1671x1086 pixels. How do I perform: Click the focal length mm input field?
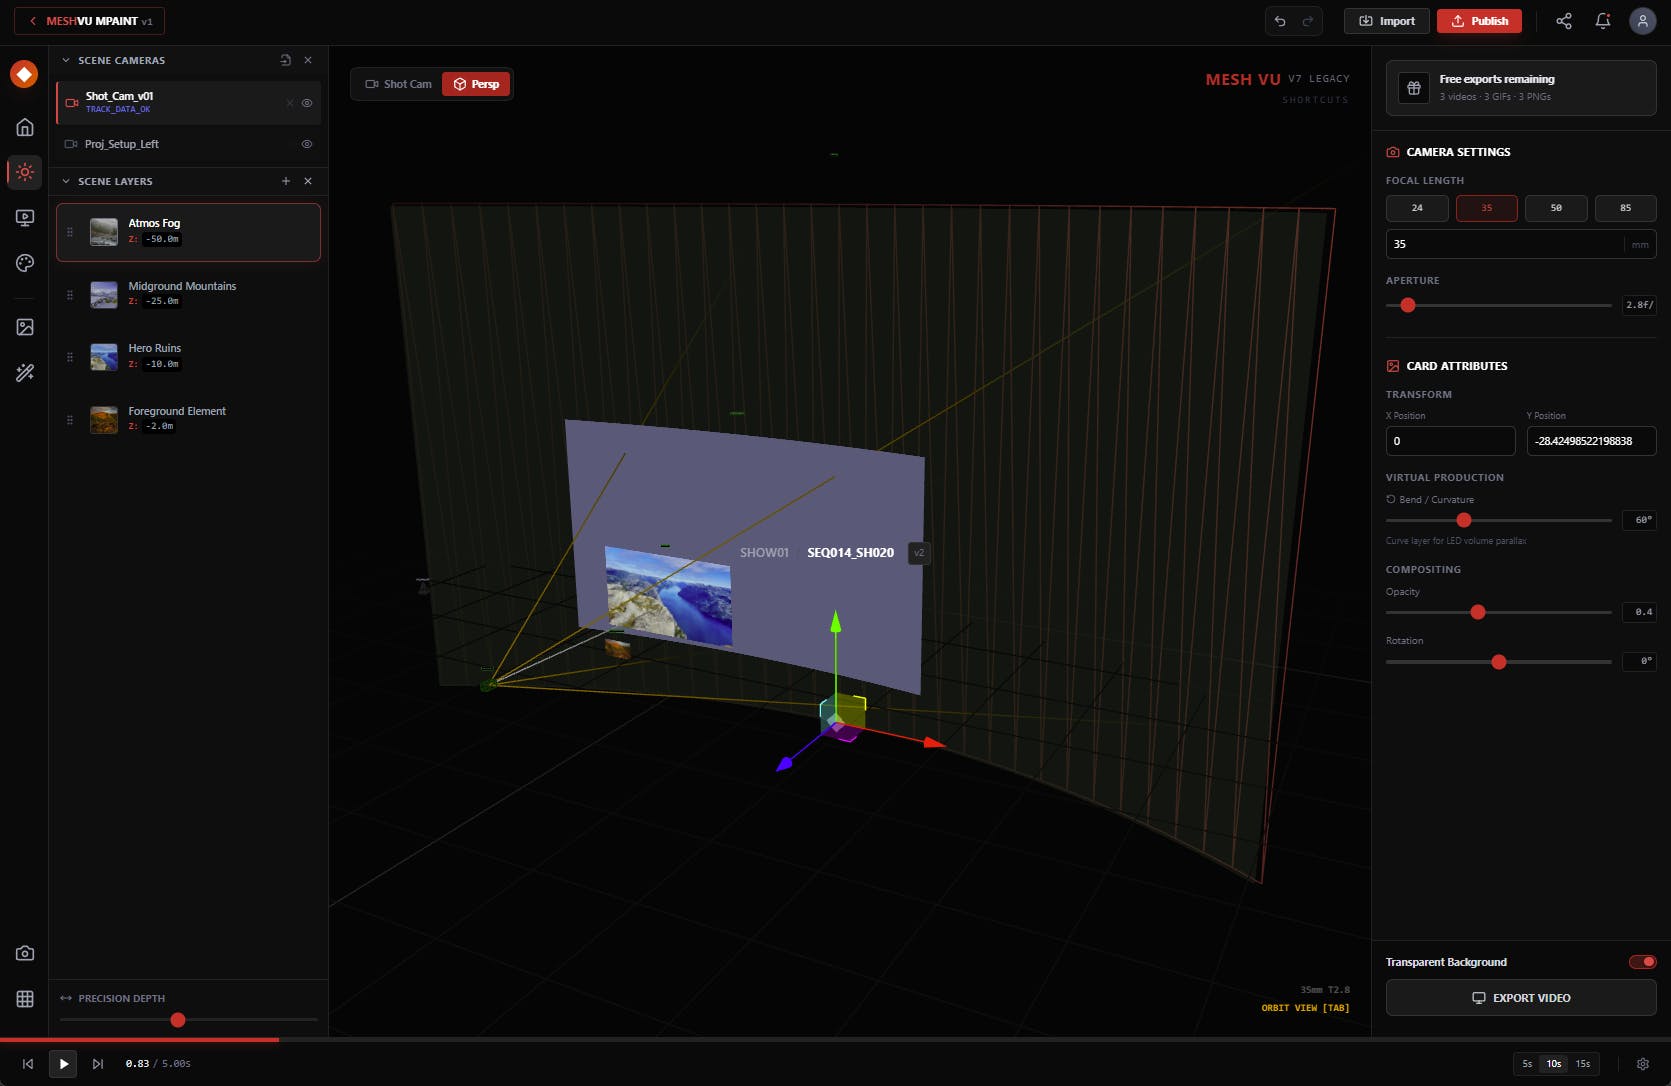pyautogui.click(x=1521, y=244)
